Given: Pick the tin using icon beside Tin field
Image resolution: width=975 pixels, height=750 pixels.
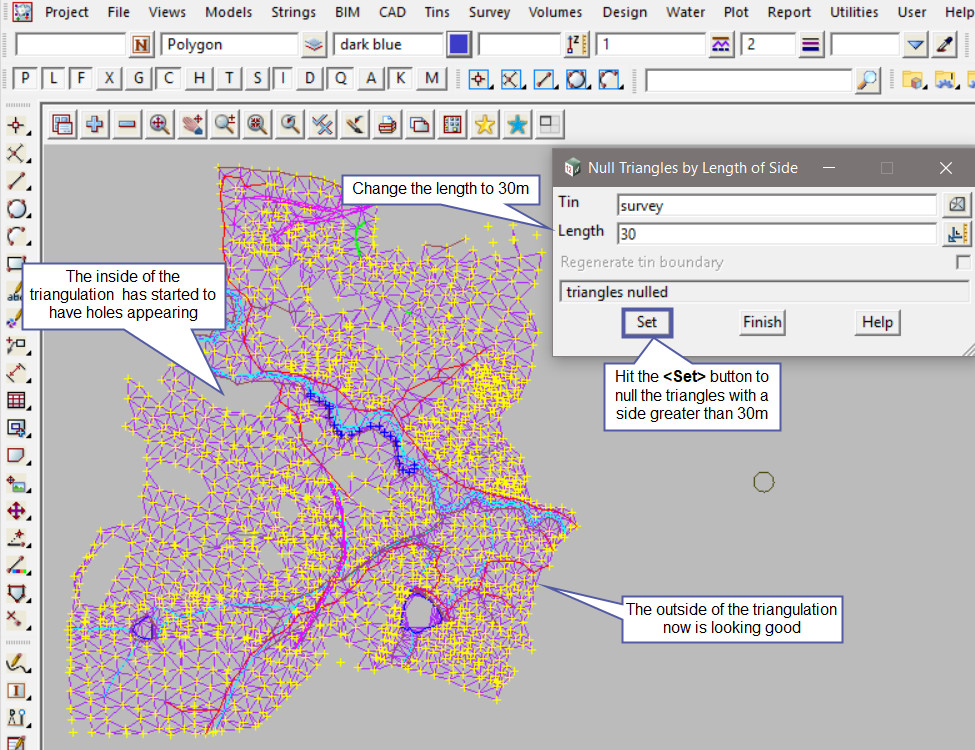Looking at the screenshot, I should coord(957,205).
